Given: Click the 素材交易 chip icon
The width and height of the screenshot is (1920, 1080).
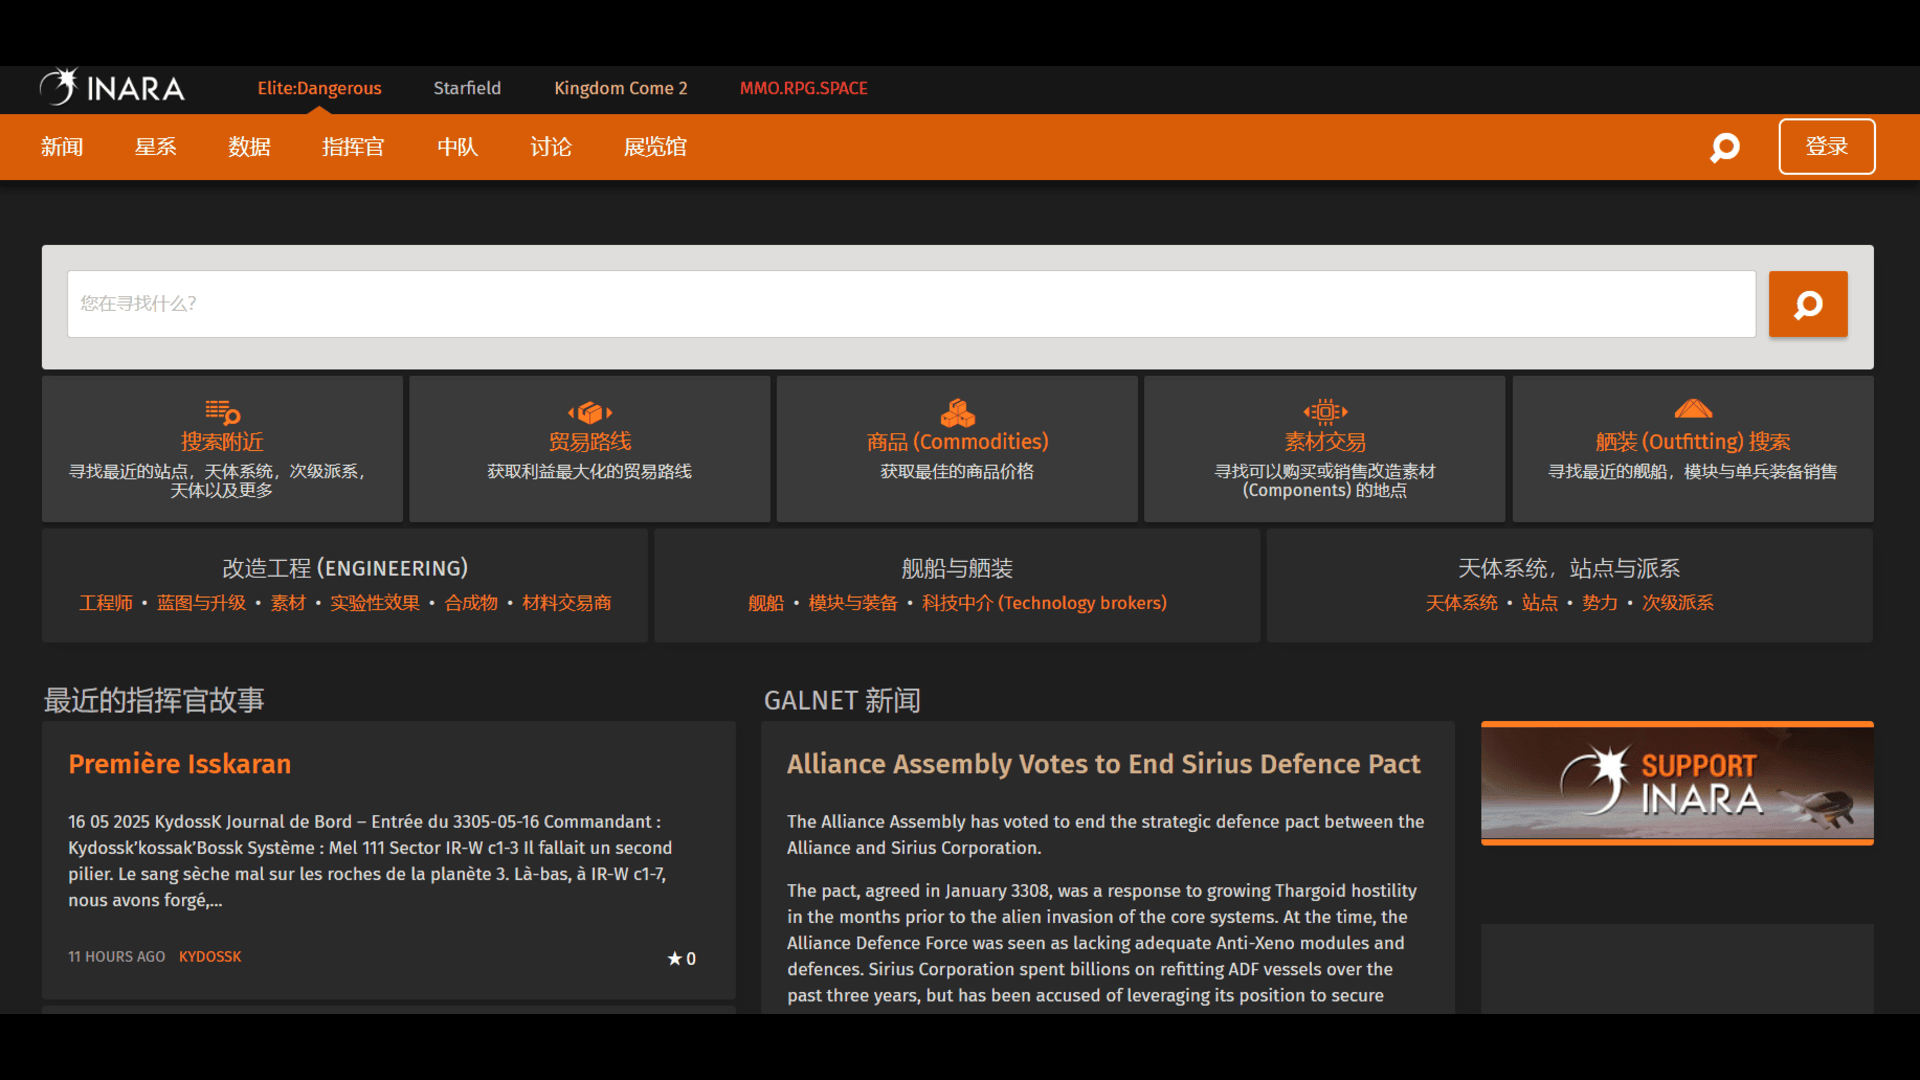Looking at the screenshot, I should (1325, 411).
